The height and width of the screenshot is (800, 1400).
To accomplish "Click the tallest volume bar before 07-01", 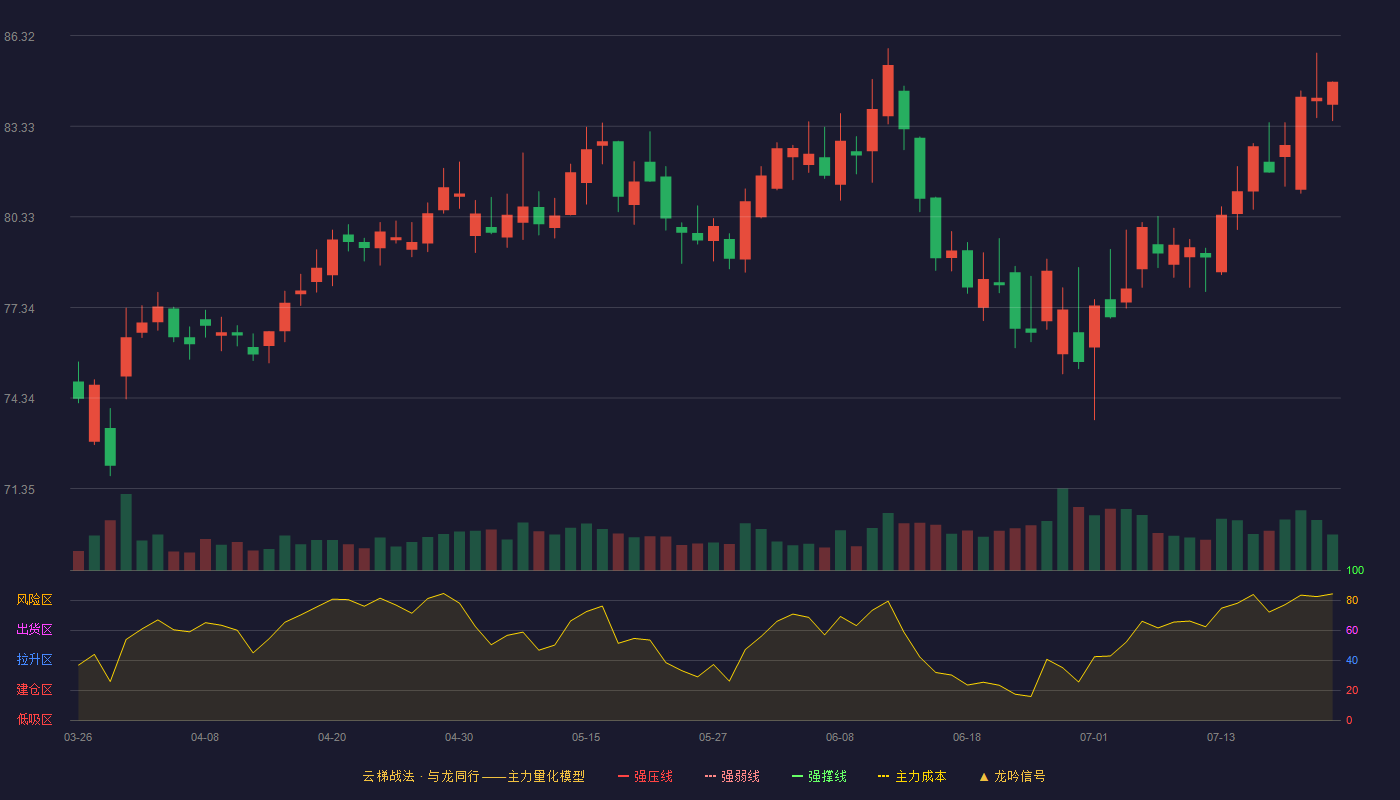I will [1063, 529].
